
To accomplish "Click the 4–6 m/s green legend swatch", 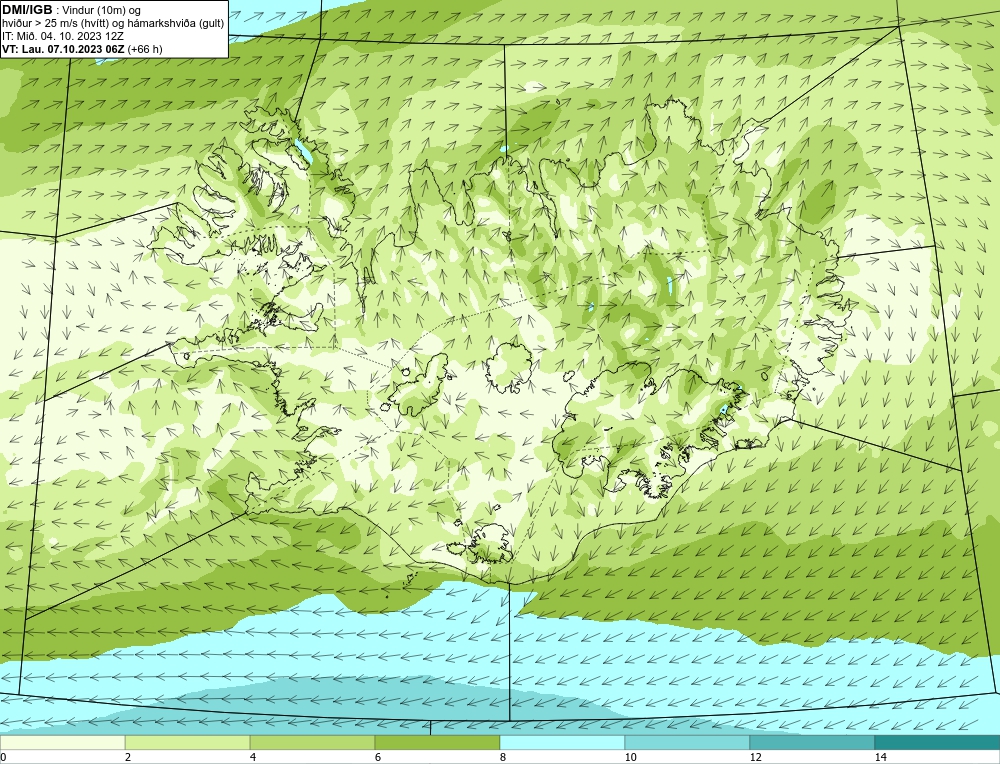I will click(312, 742).
